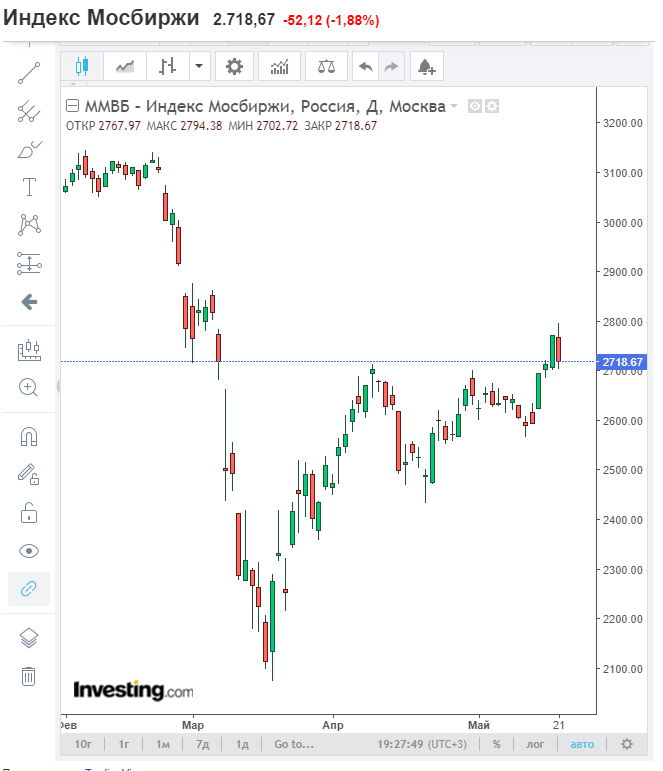Image resolution: width=663 pixels, height=771 pixels.
Task: Select the text annotation tool
Action: pyautogui.click(x=29, y=187)
